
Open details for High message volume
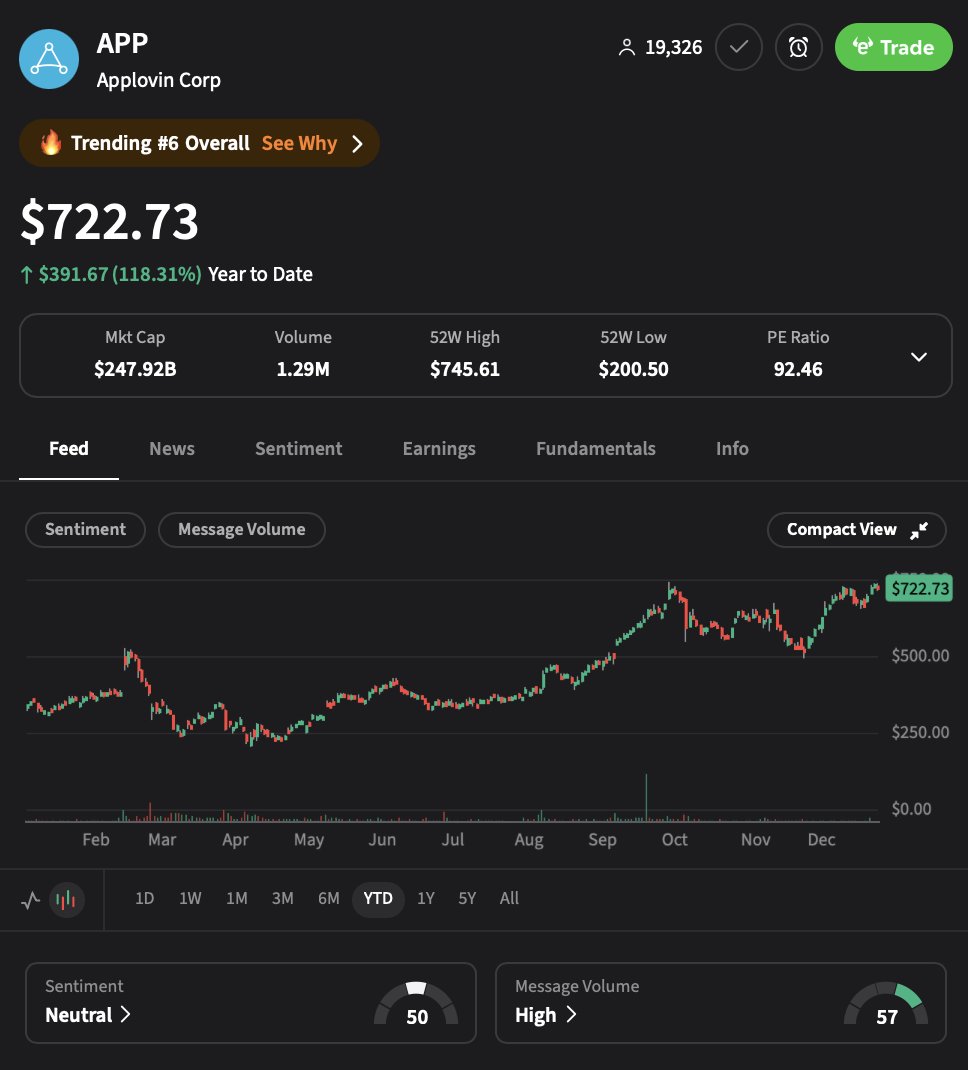(x=548, y=1015)
